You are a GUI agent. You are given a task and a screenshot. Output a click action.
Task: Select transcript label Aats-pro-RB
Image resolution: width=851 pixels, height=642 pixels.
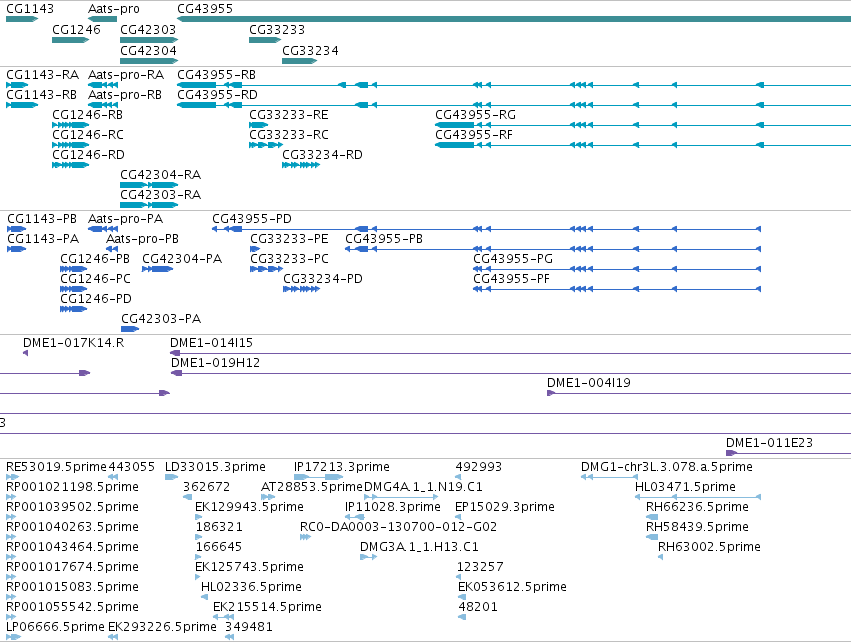click(x=125, y=94)
